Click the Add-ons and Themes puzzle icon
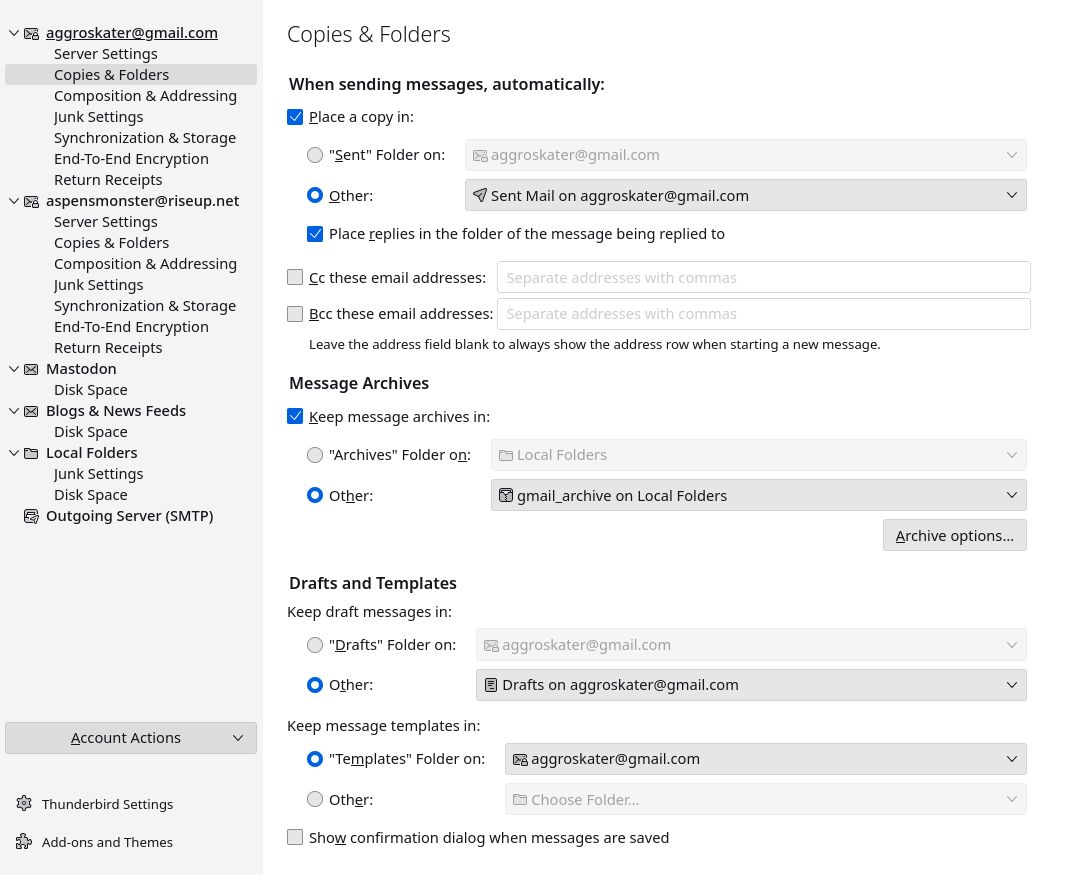The image size is (1068, 875). [x=24, y=842]
